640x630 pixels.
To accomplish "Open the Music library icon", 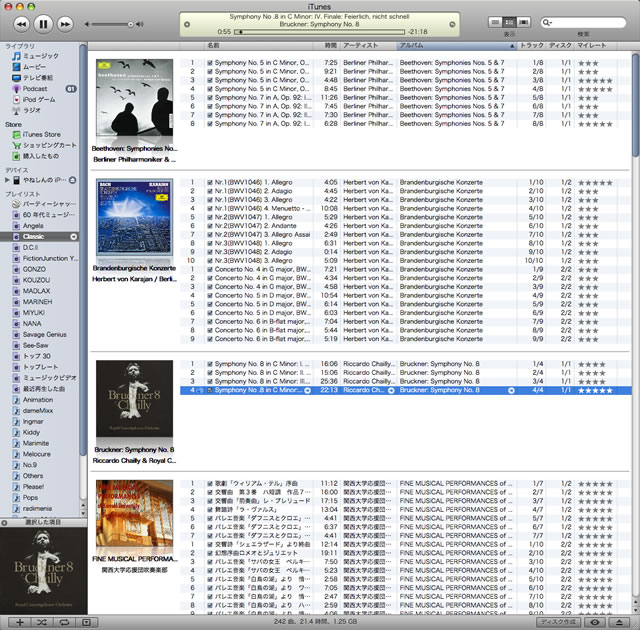I will point(16,56).
